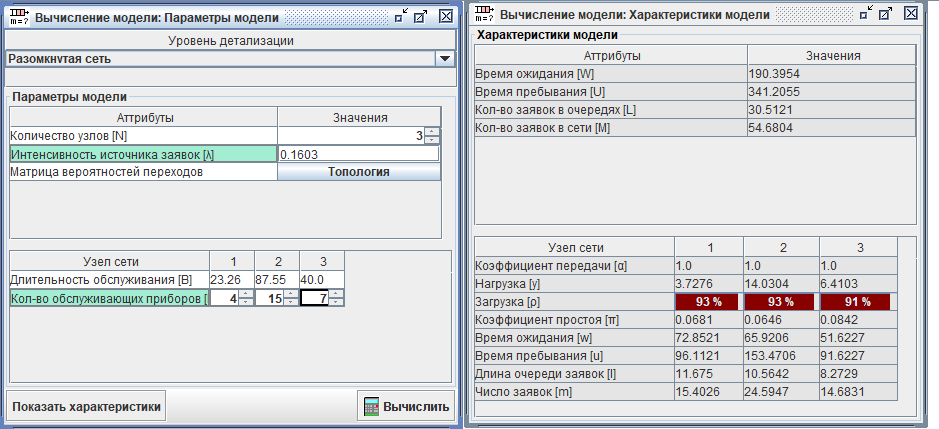This screenshot has width=939, height=429.
Task: Close the Характеристики модели window
Action: [x=911, y=14]
